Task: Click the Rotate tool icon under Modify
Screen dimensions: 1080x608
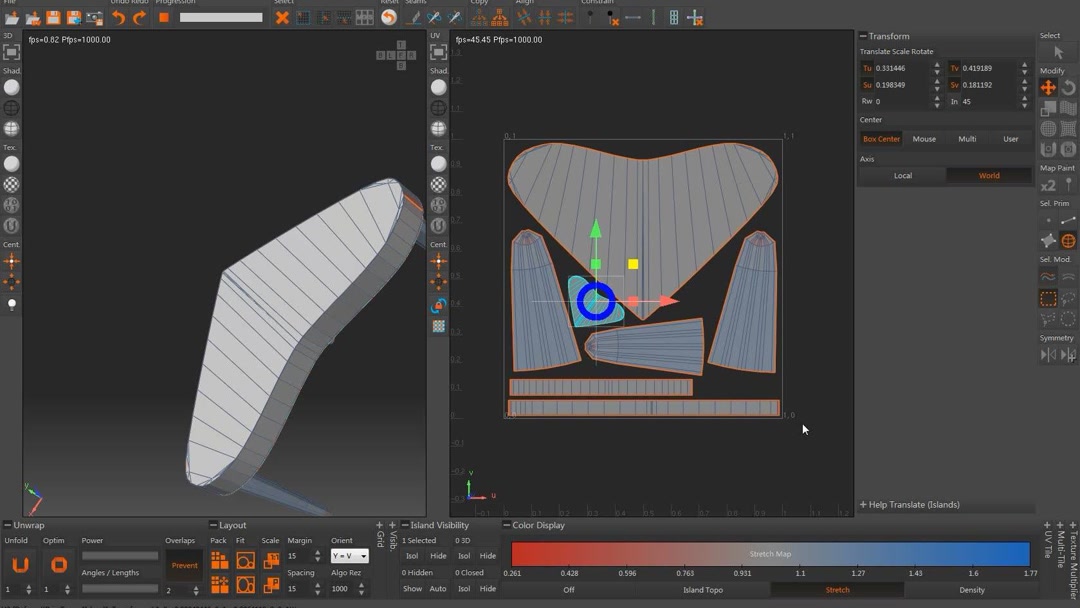Action: [1068, 88]
